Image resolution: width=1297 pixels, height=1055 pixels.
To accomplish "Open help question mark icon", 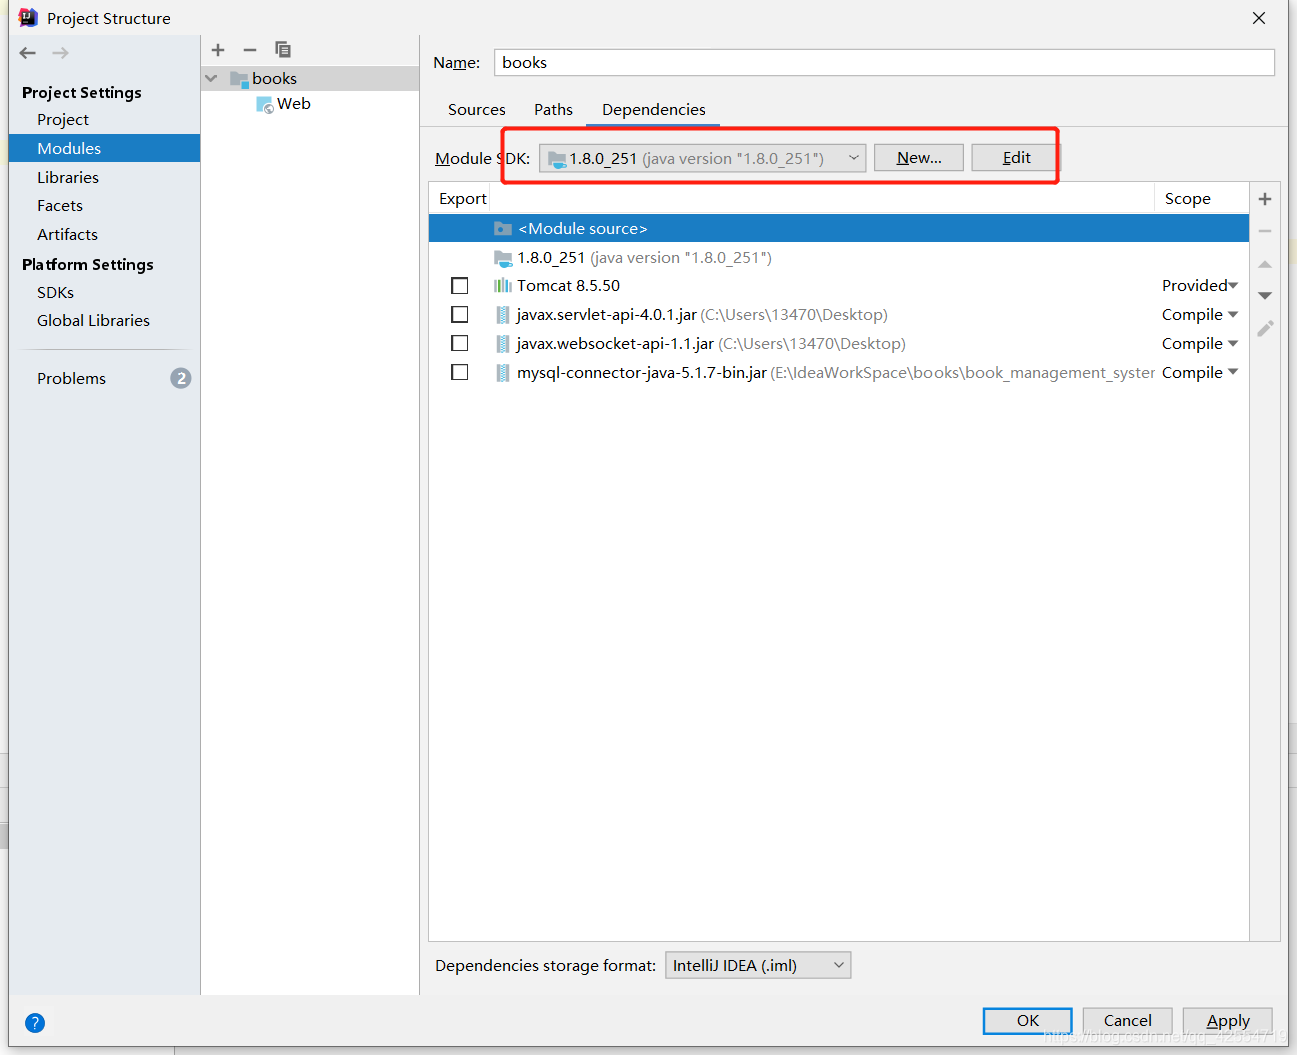I will [35, 1023].
